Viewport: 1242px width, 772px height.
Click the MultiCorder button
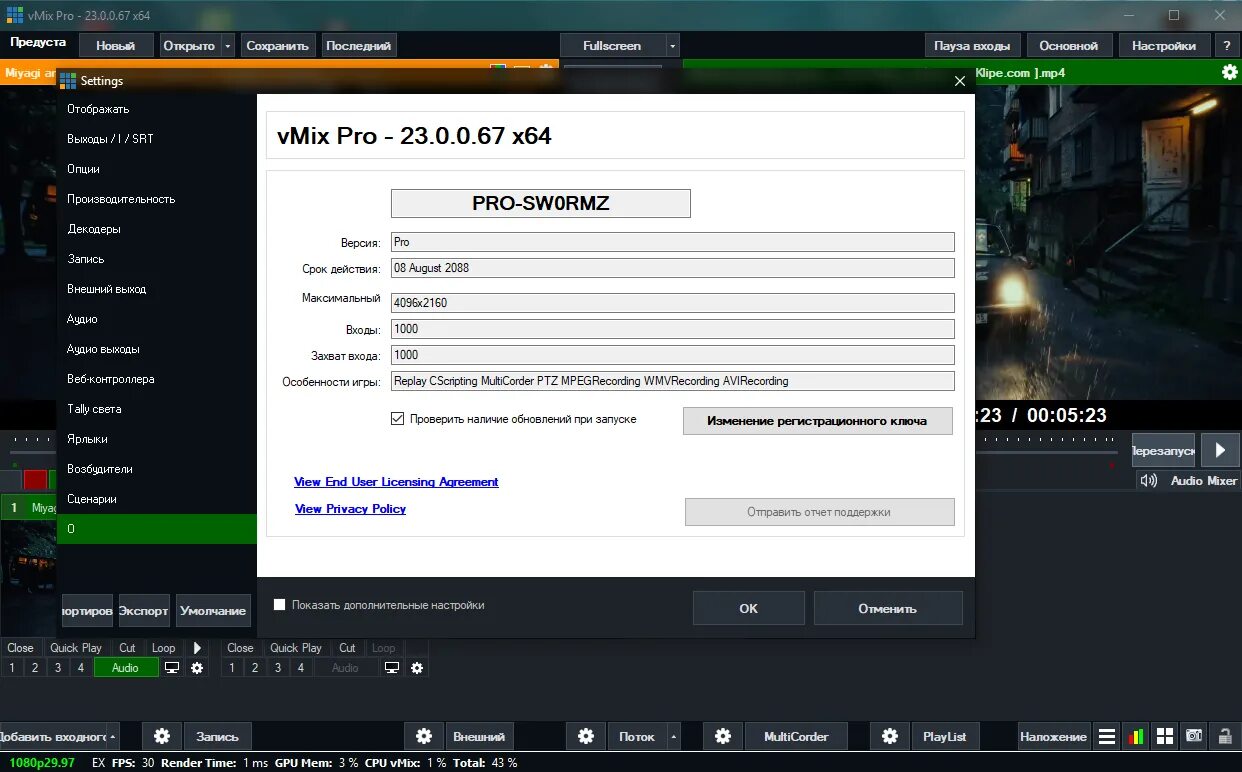click(x=796, y=736)
